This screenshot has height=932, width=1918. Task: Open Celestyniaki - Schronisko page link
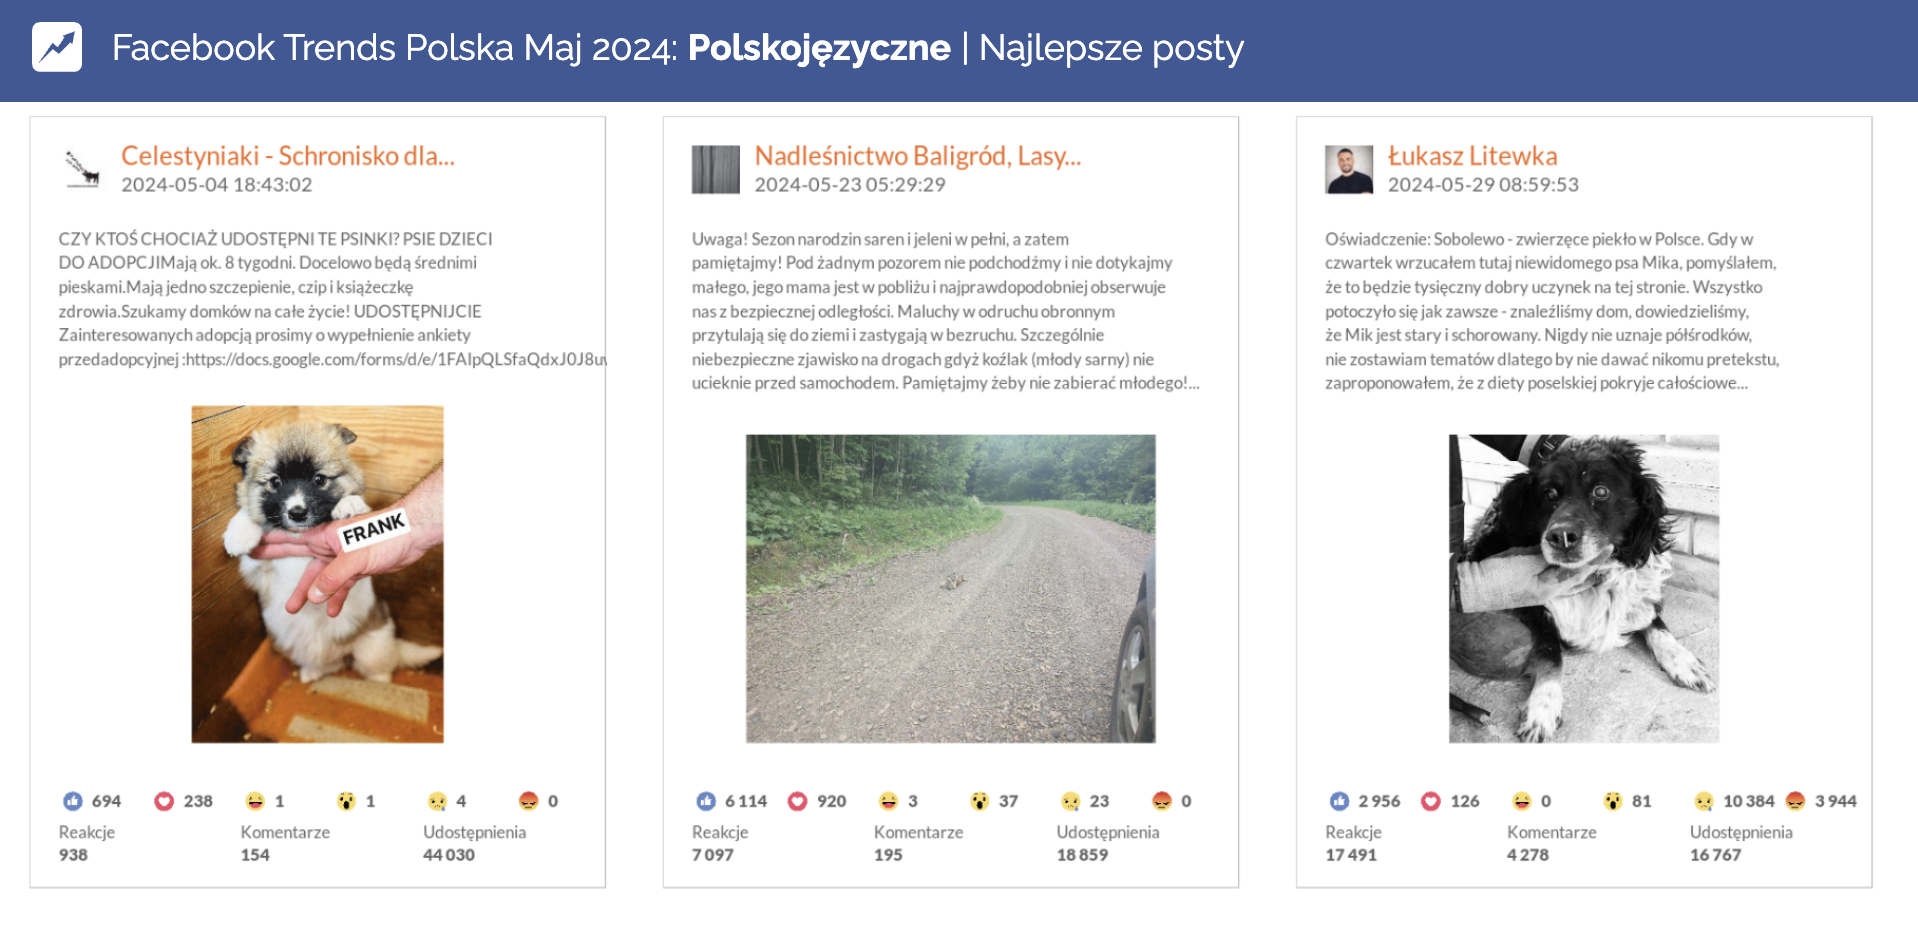(287, 156)
